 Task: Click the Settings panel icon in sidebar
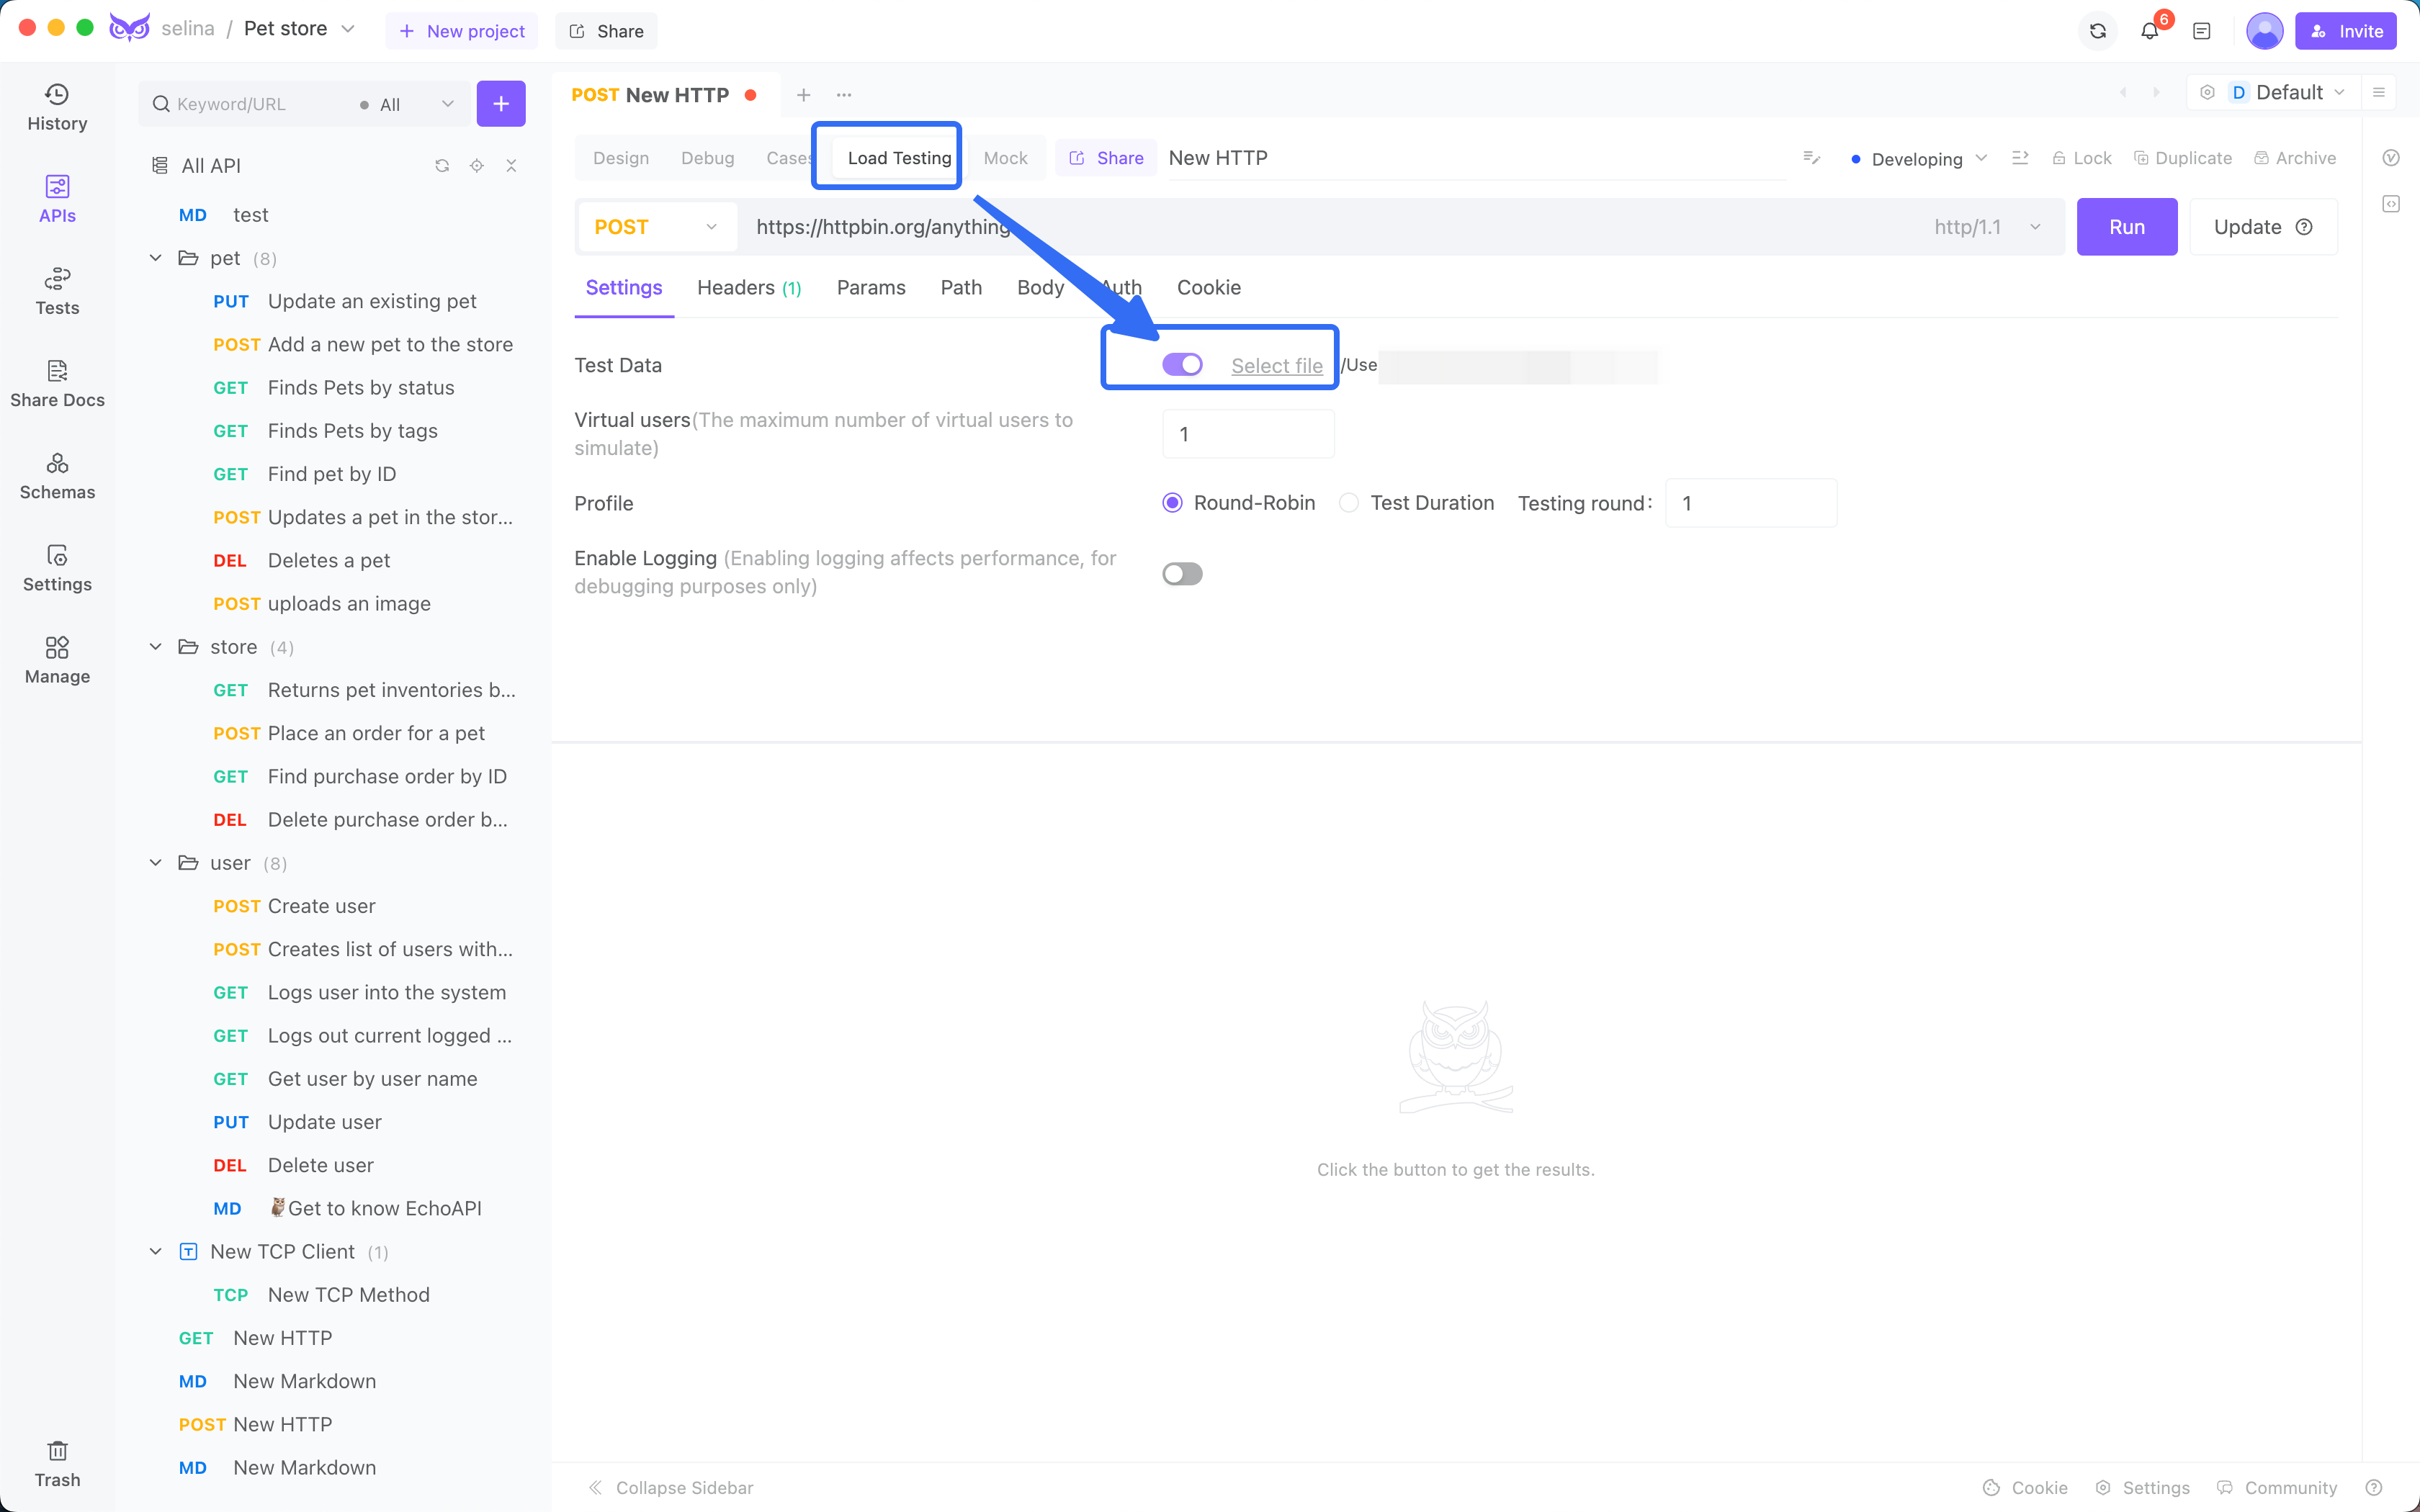pyautogui.click(x=58, y=566)
